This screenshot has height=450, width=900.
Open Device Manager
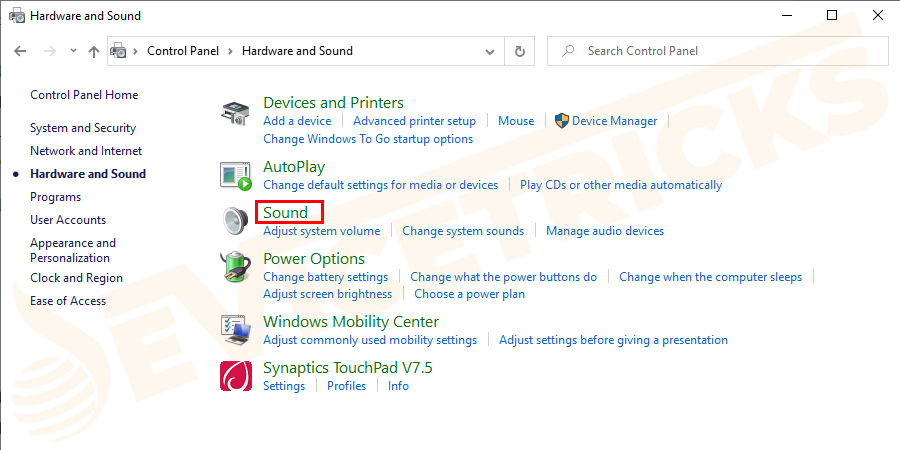click(615, 121)
